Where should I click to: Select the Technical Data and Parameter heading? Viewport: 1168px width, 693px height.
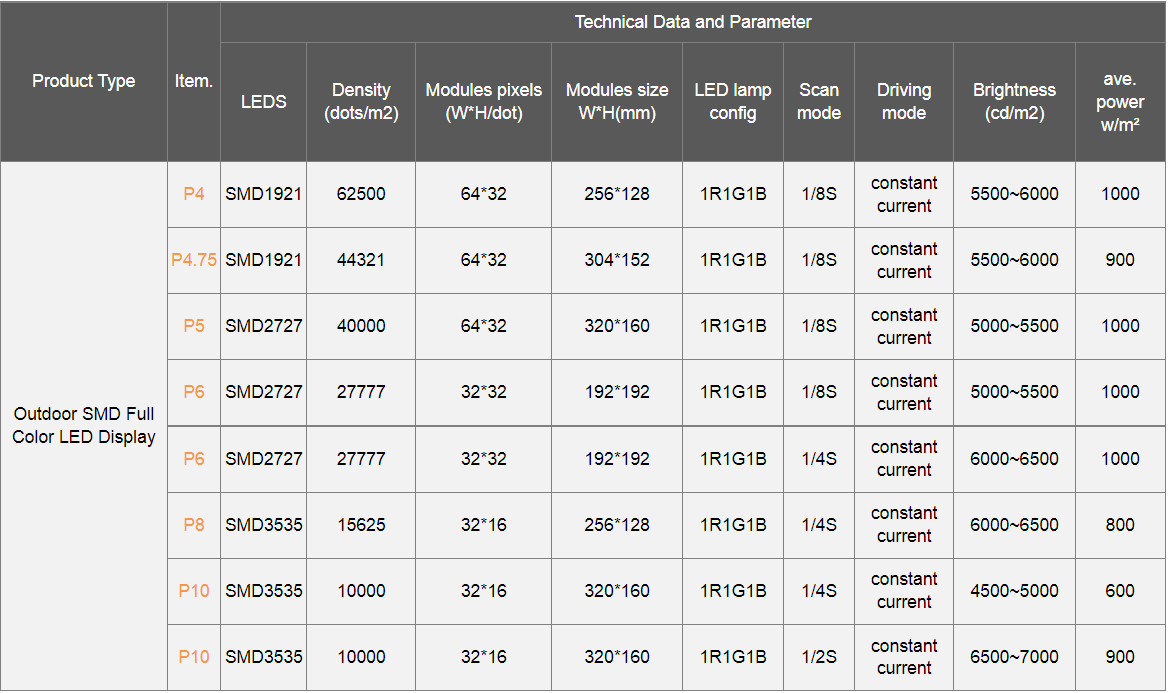coord(693,22)
